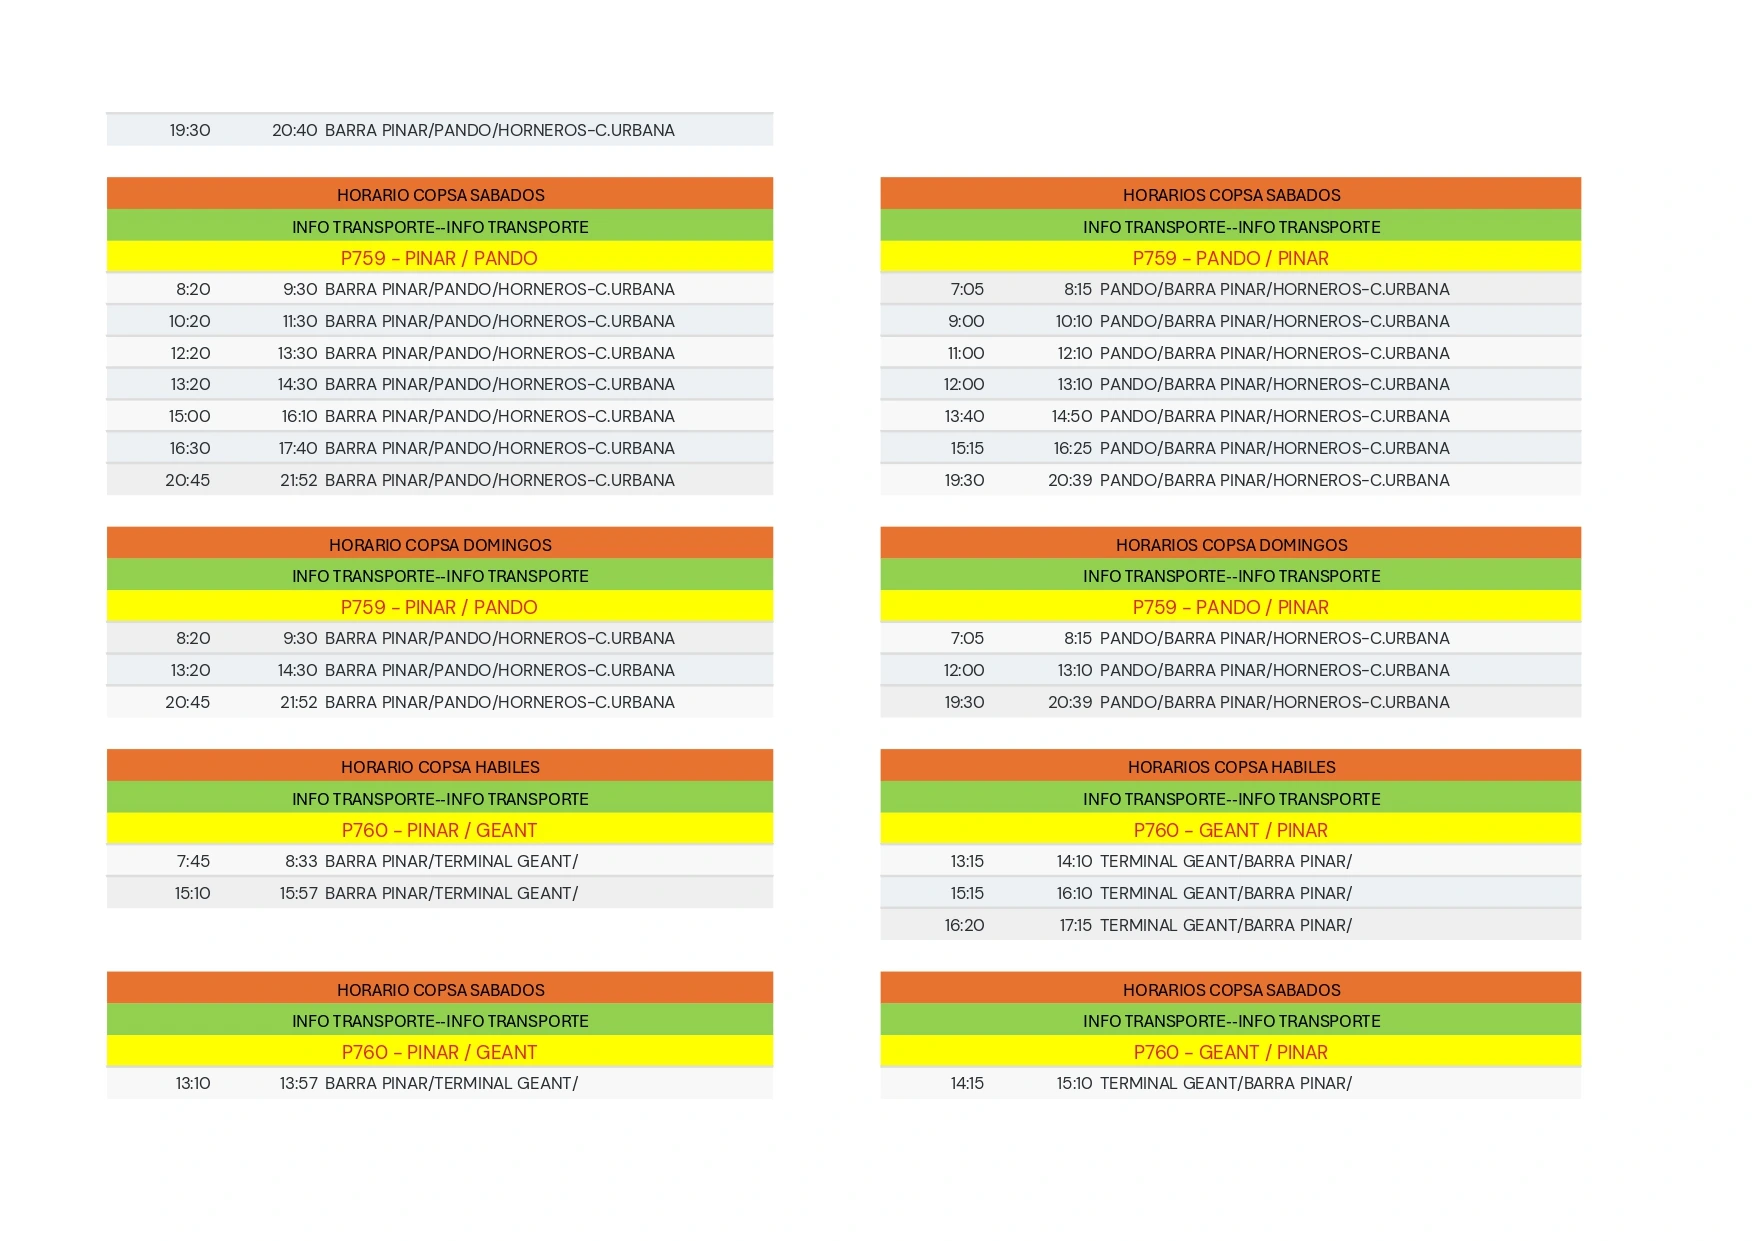Click P759 - PANDO / PINAR title under DOMINGOS

click(x=1231, y=607)
